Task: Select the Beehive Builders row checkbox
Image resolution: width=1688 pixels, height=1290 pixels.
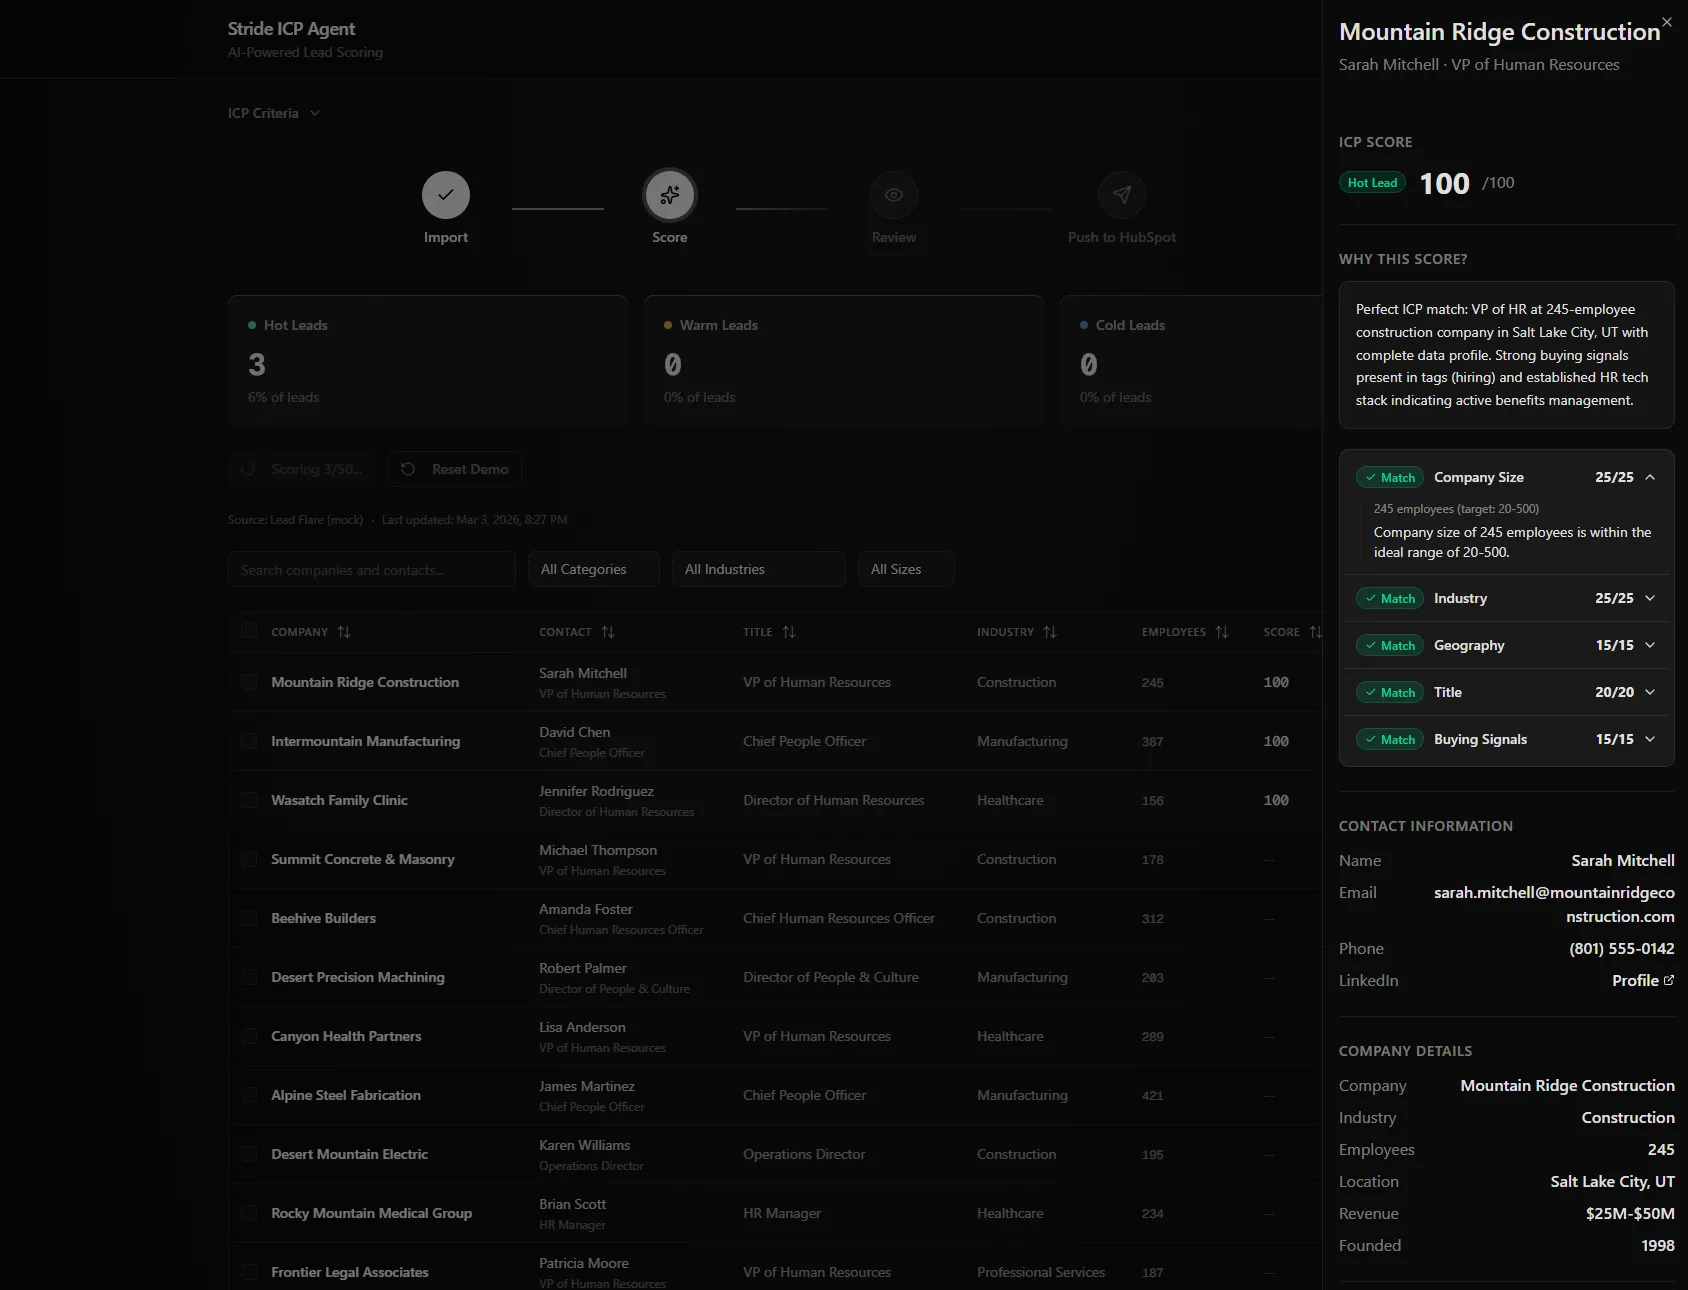Action: click(249, 918)
